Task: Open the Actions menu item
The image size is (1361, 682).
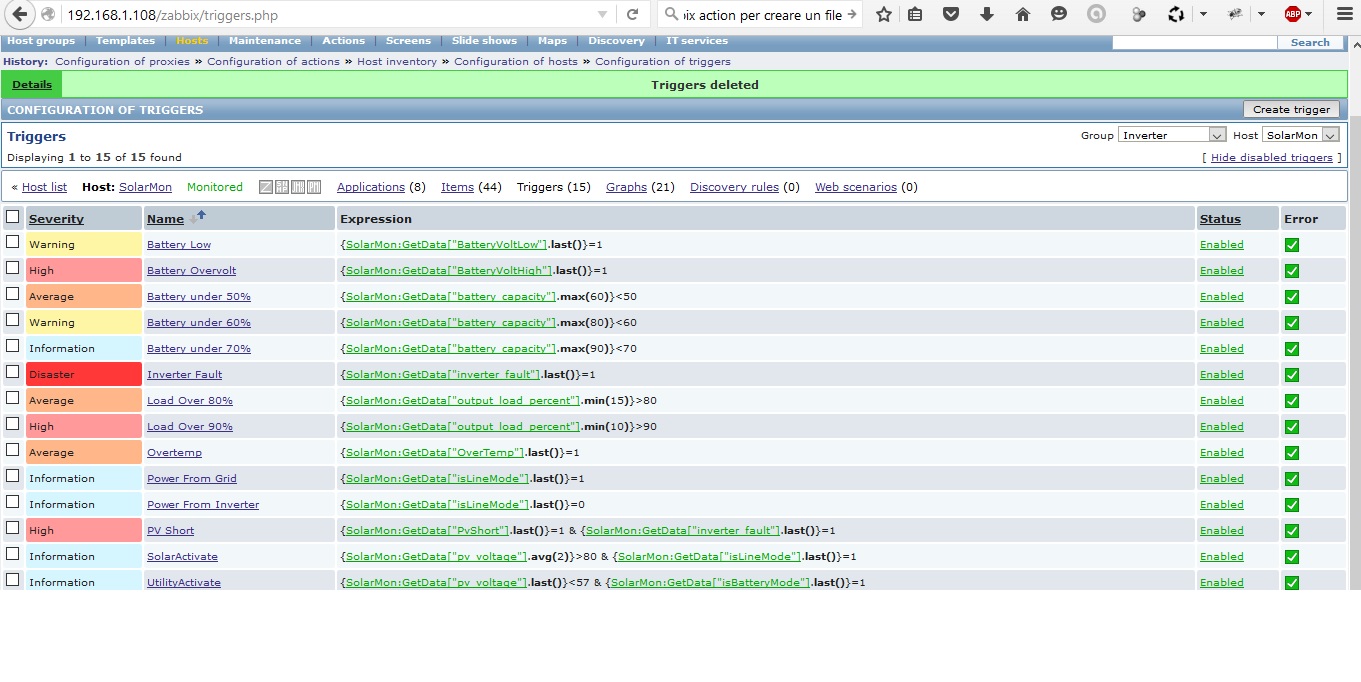Action: (343, 41)
